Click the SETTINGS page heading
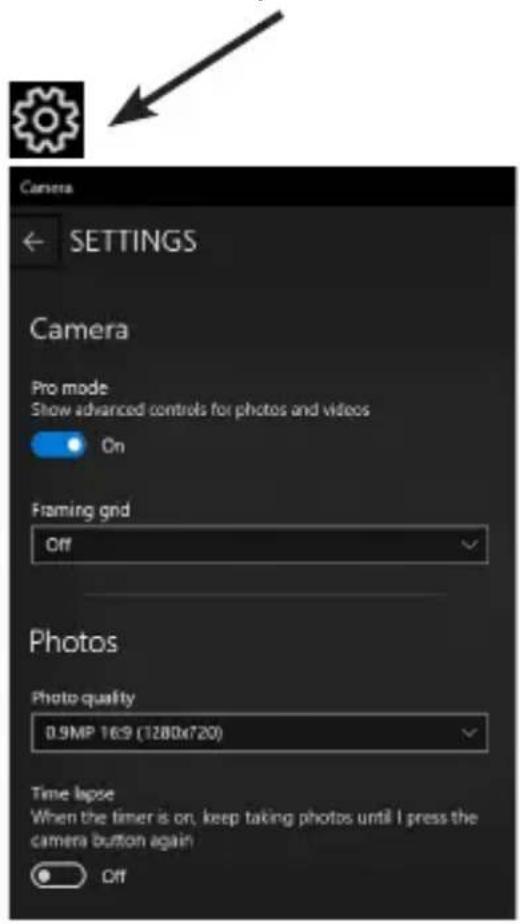520x924 pixels. coord(133,242)
